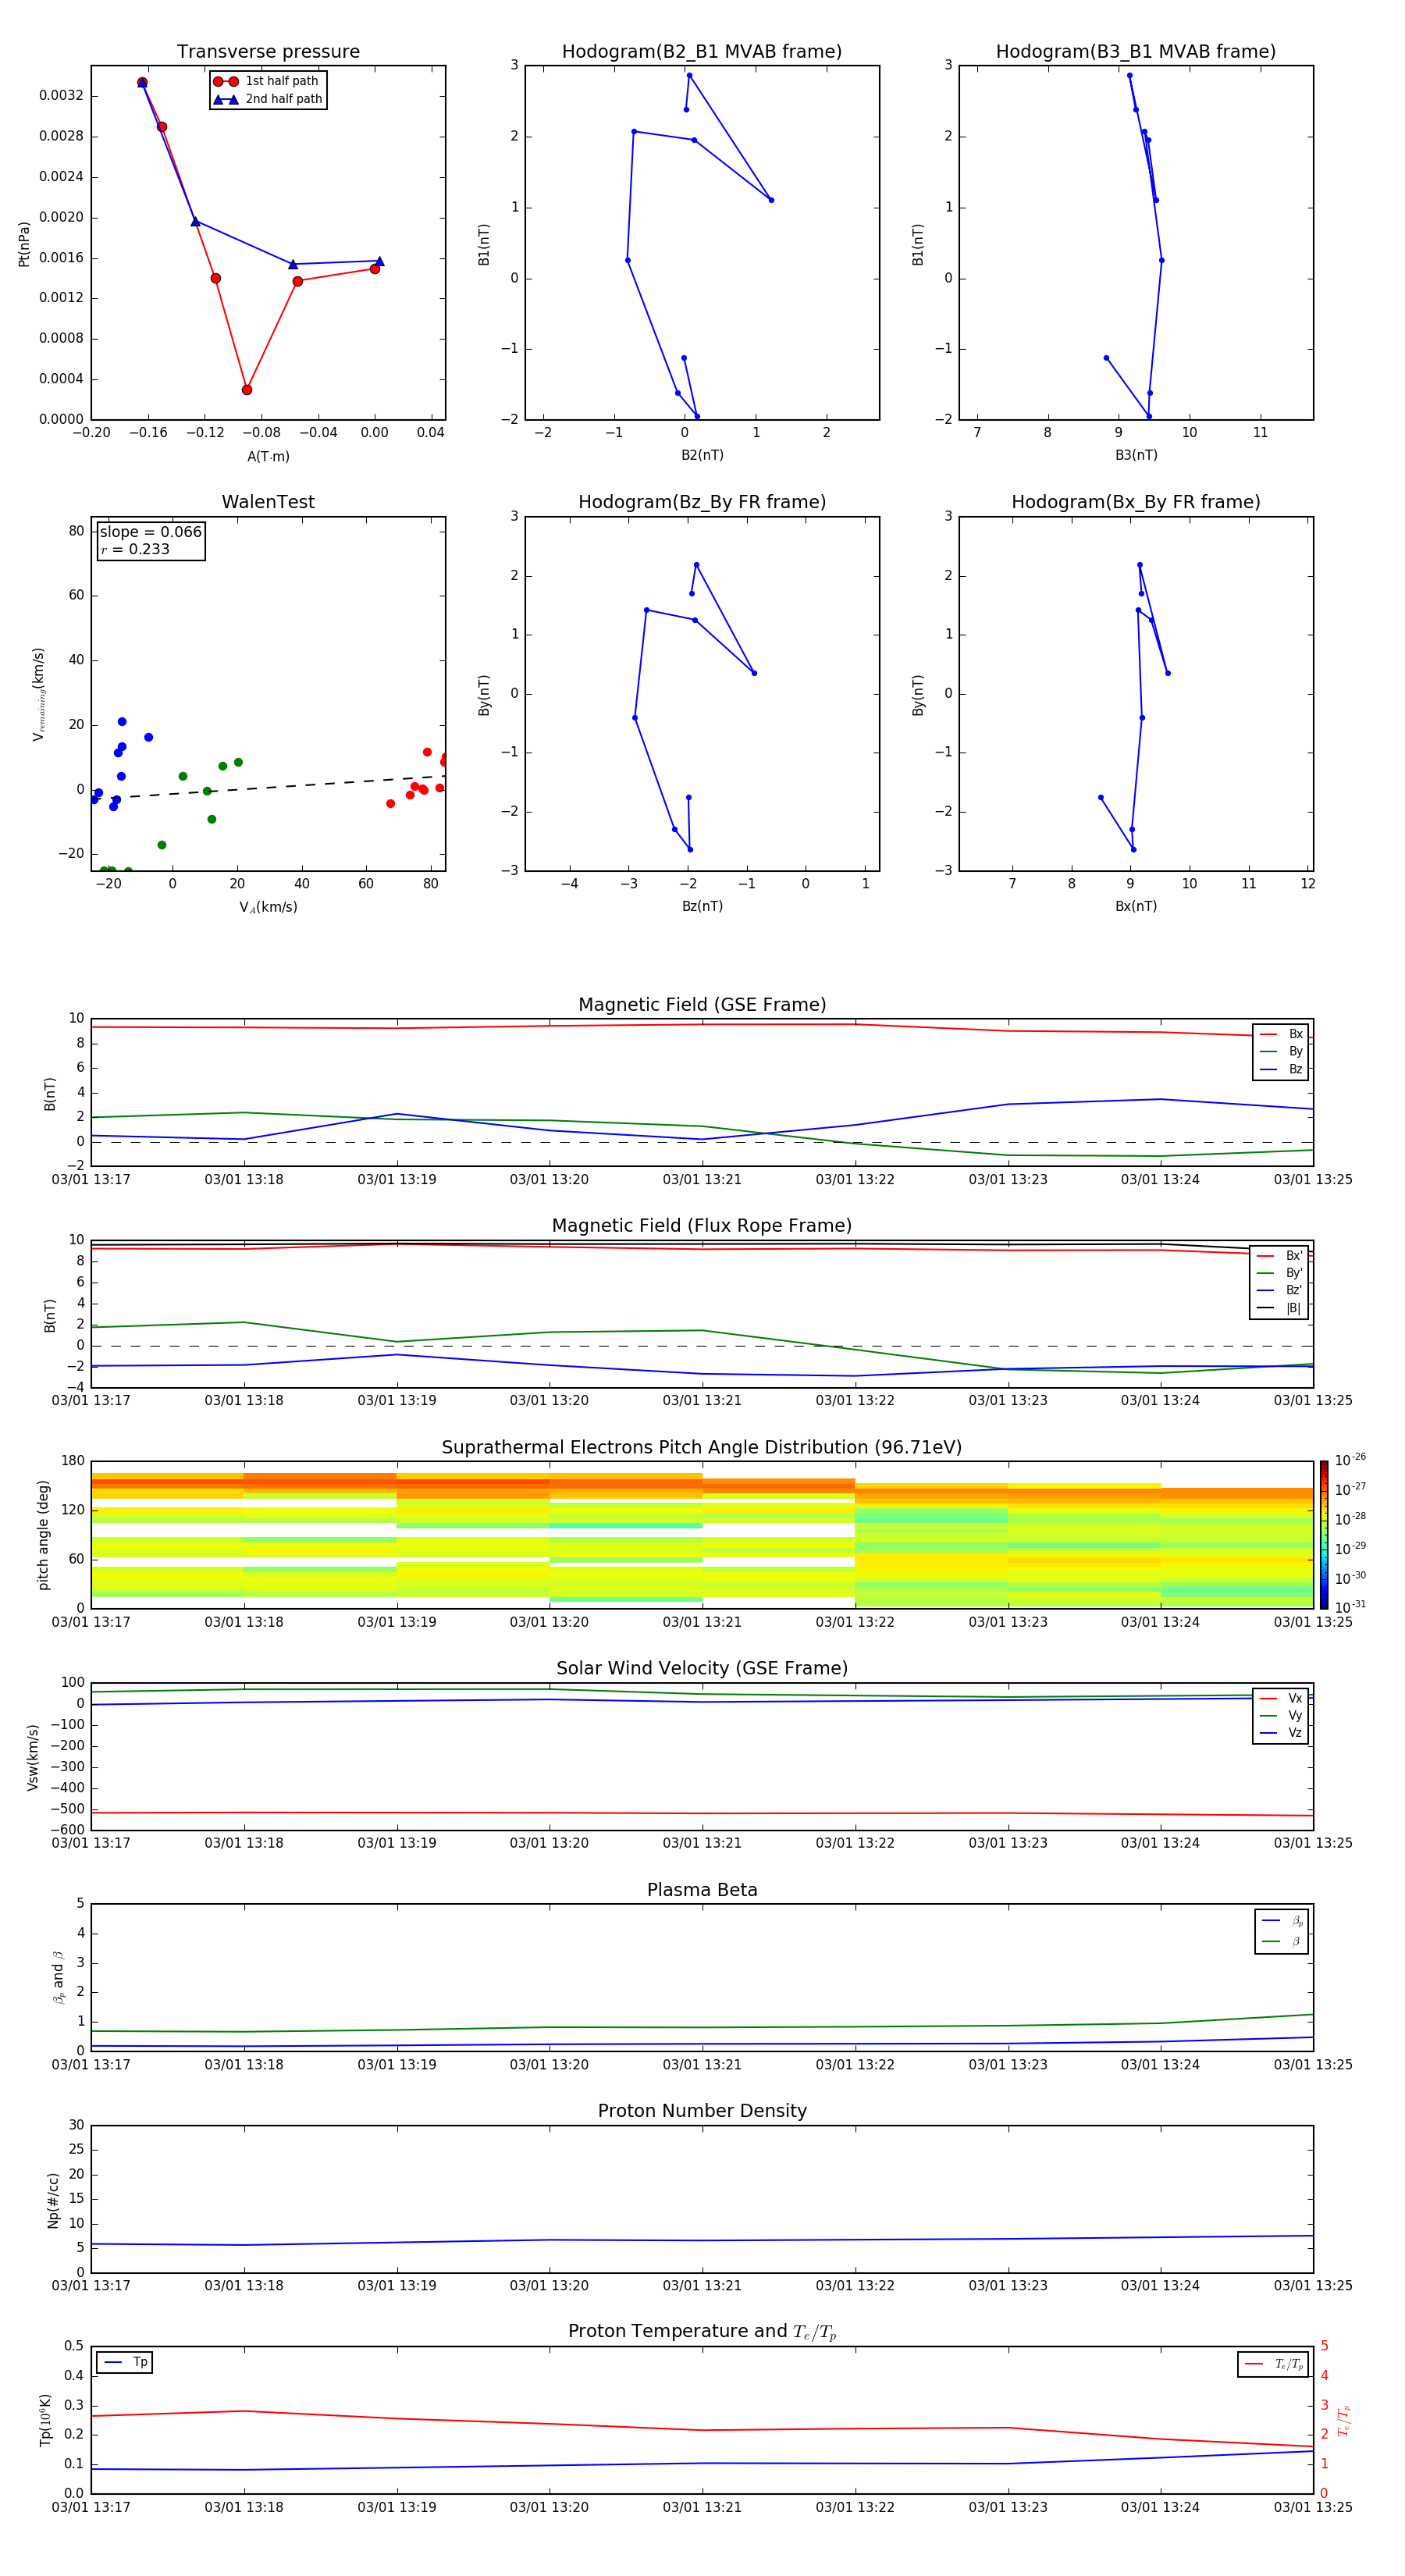Screen dimensions: 1405x2576
Task: Click the red right-side 'Te/Tp' axis label
Action: point(1344,2420)
